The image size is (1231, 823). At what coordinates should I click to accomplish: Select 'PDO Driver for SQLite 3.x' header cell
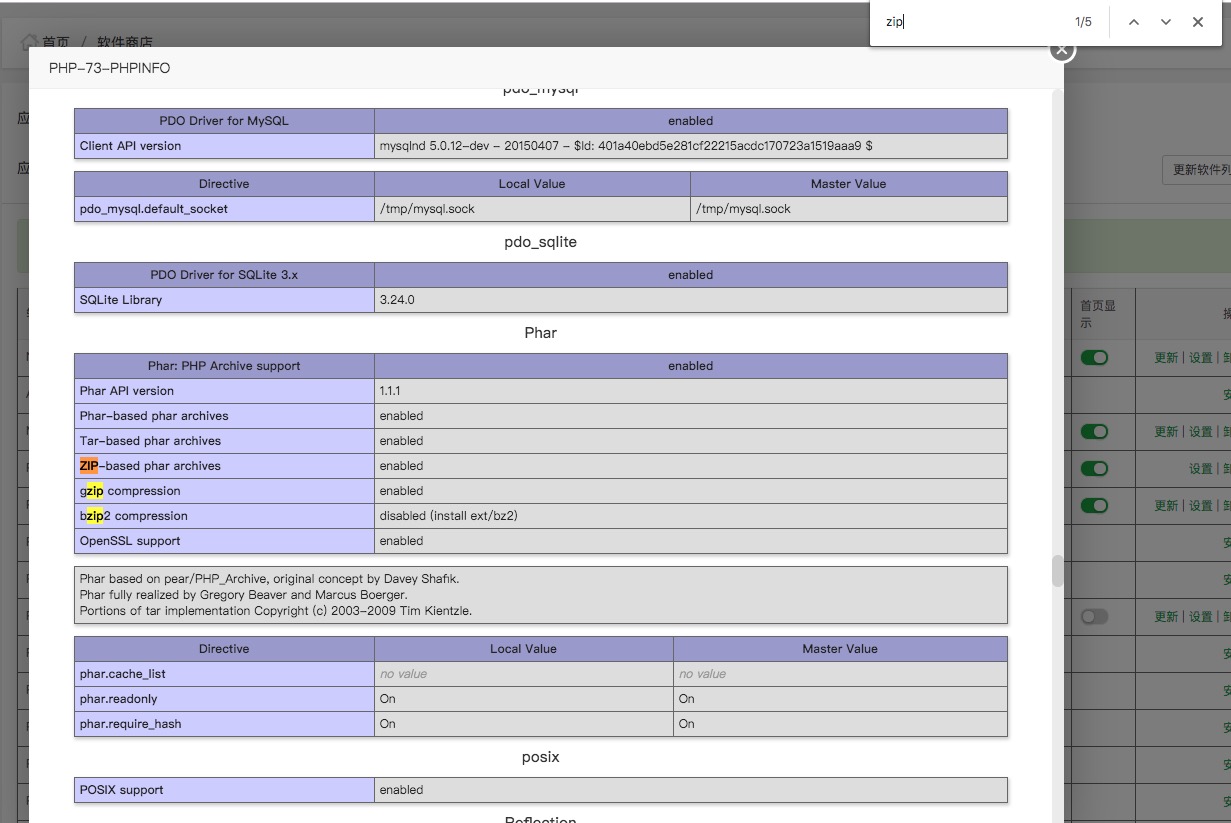pyautogui.click(x=224, y=275)
